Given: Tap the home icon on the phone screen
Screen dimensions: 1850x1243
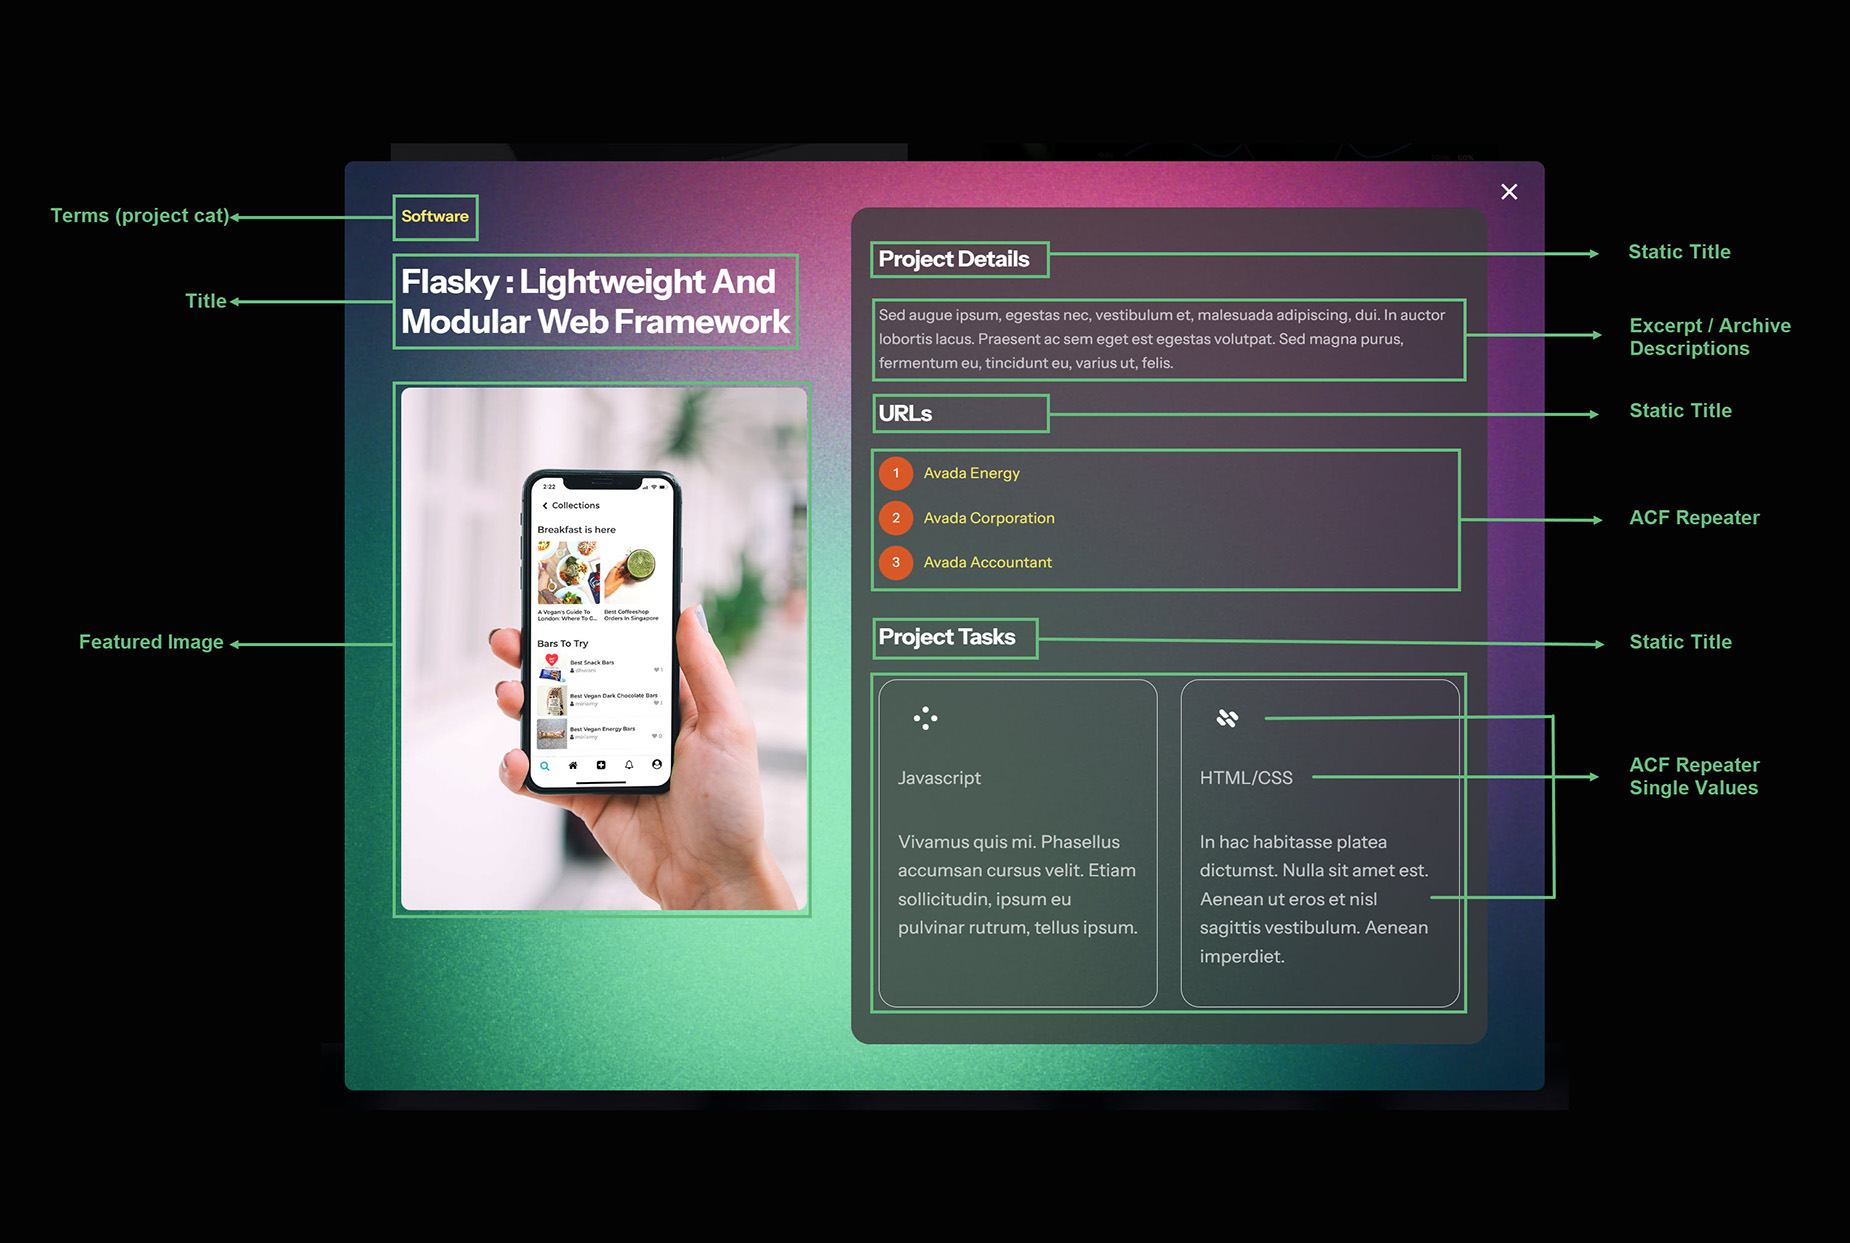Looking at the screenshot, I should click(573, 766).
